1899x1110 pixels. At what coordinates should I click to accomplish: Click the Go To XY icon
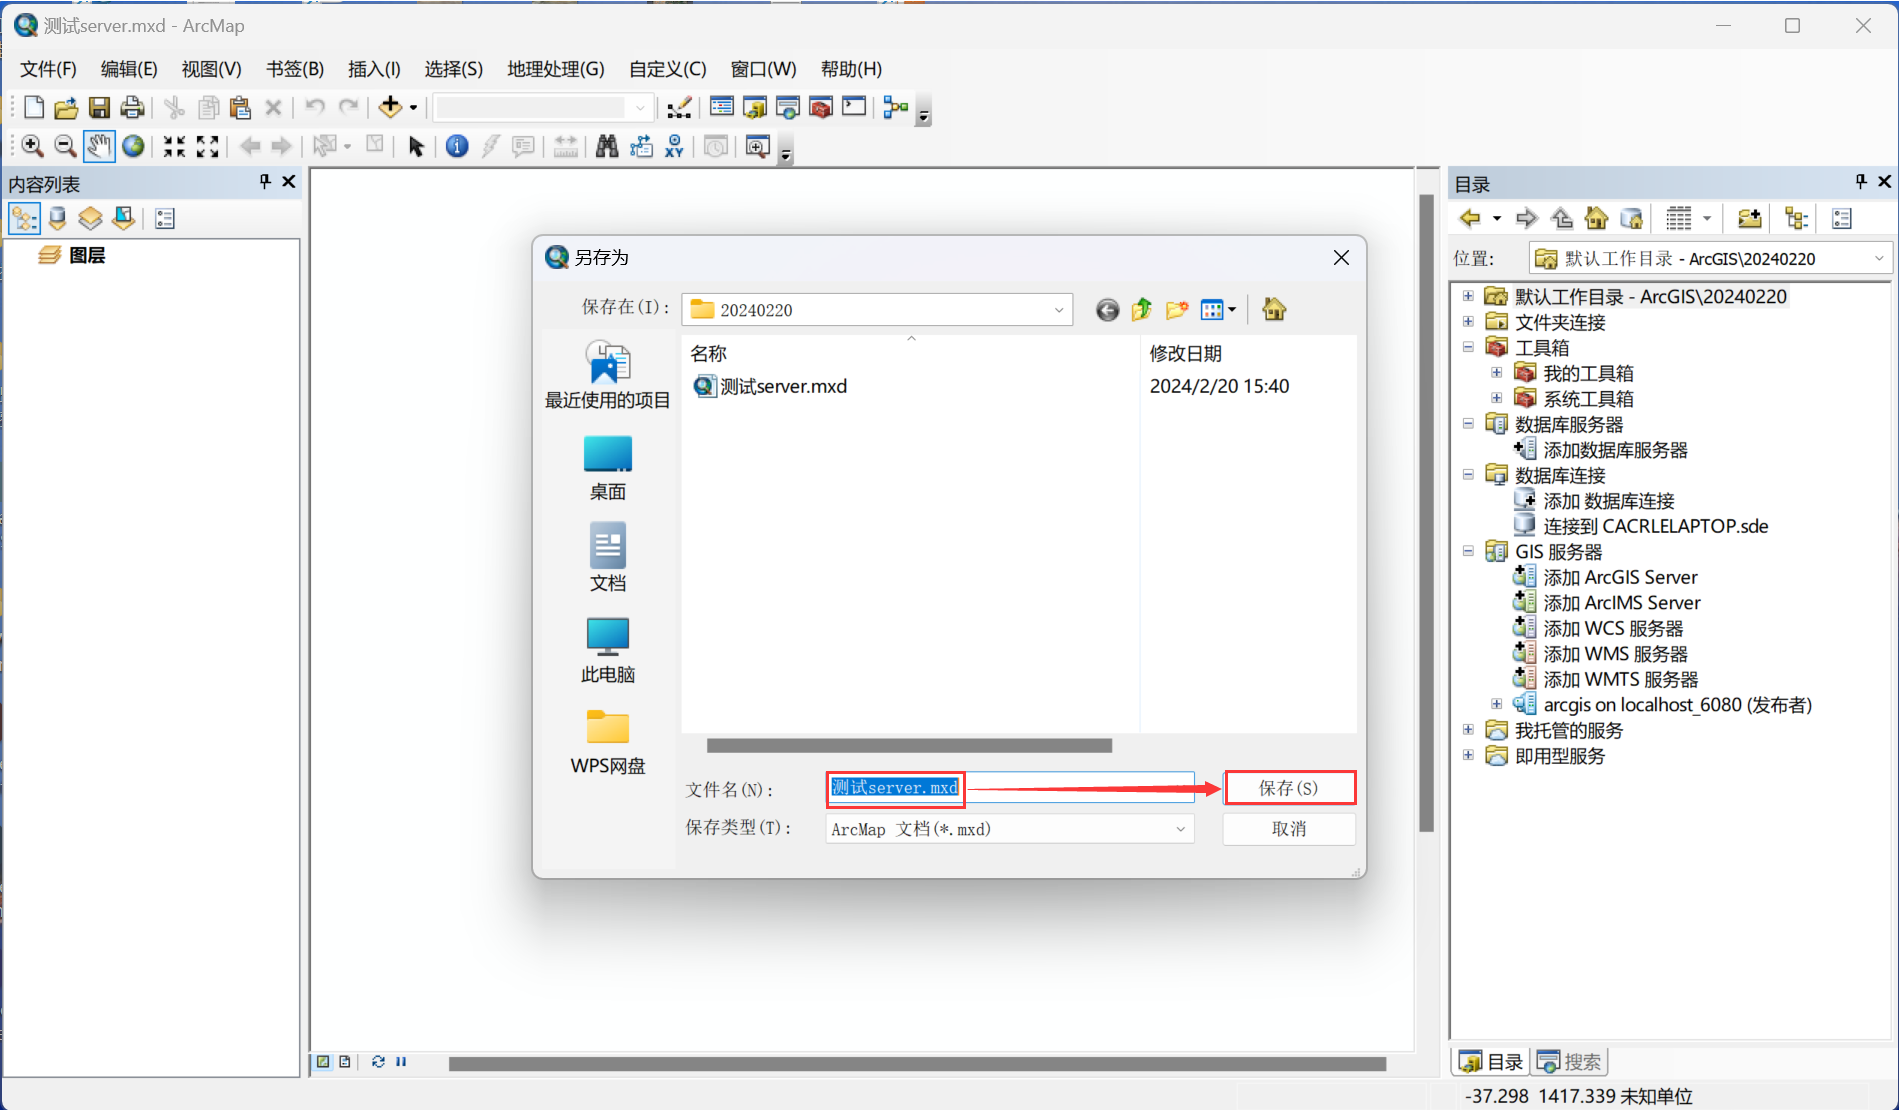pos(675,146)
